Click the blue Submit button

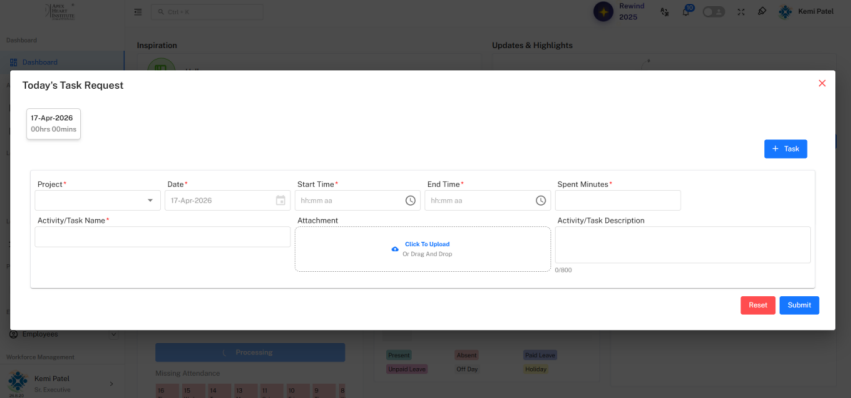(799, 305)
